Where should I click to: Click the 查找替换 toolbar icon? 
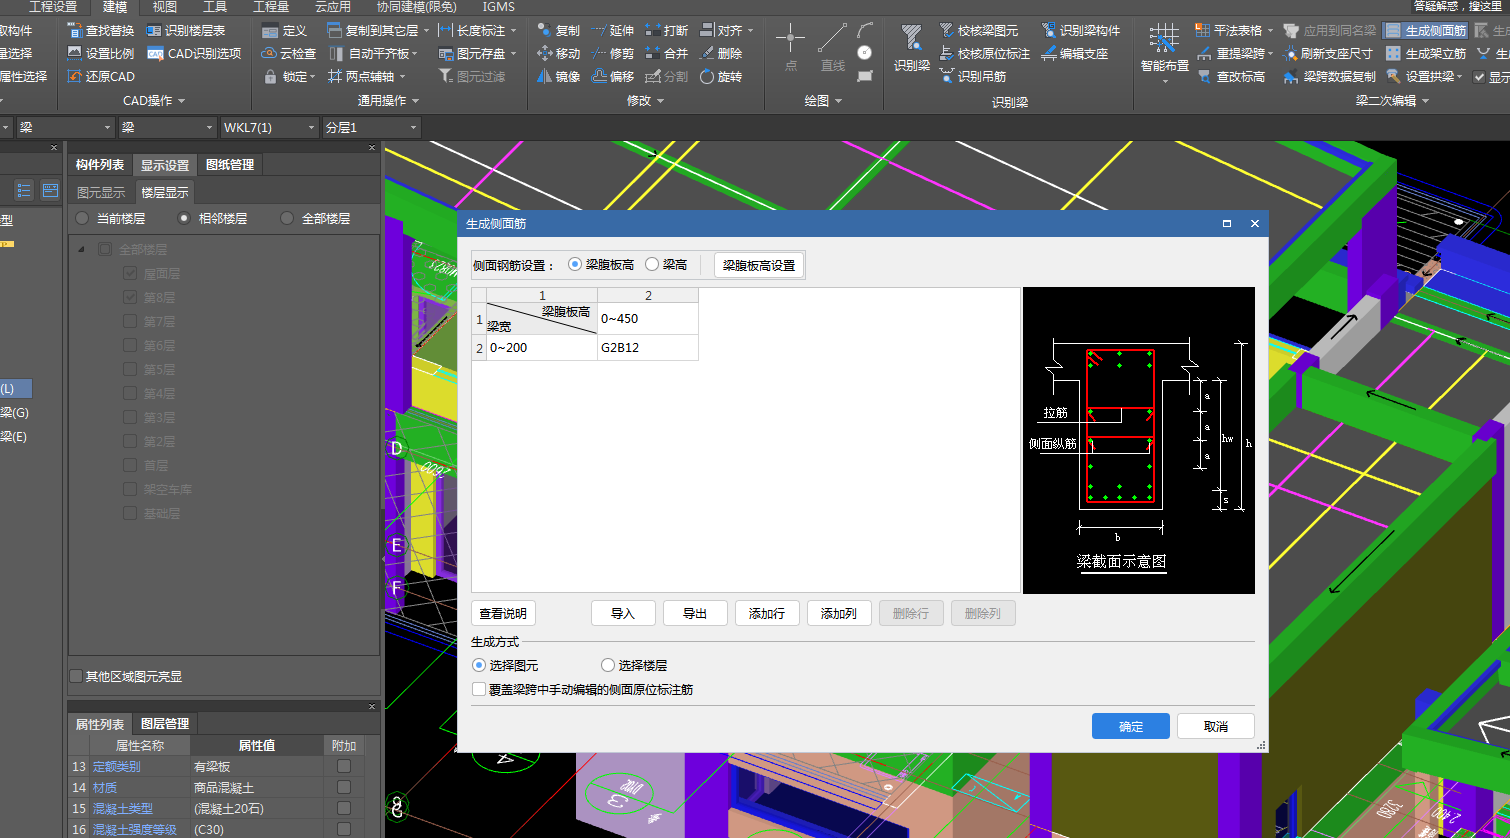[x=75, y=31]
